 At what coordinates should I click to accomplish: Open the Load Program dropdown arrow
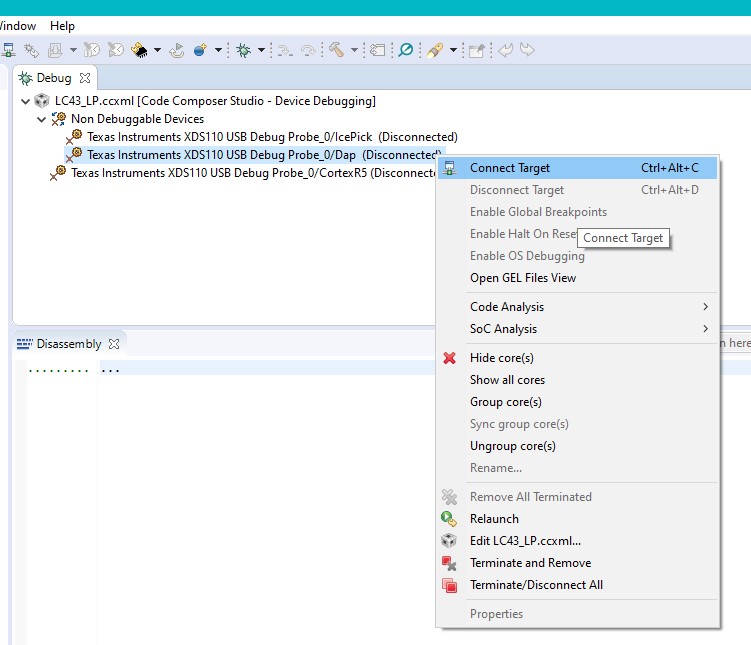(73, 50)
